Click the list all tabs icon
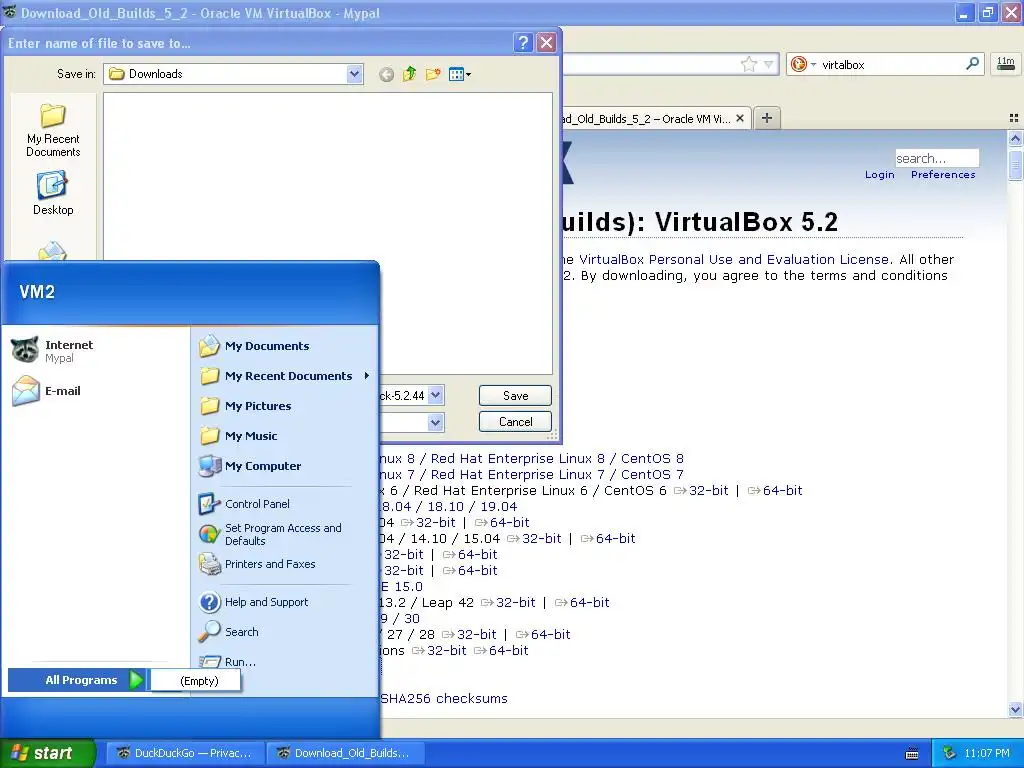The width and height of the screenshot is (1024, 768). pyautogui.click(x=1014, y=118)
